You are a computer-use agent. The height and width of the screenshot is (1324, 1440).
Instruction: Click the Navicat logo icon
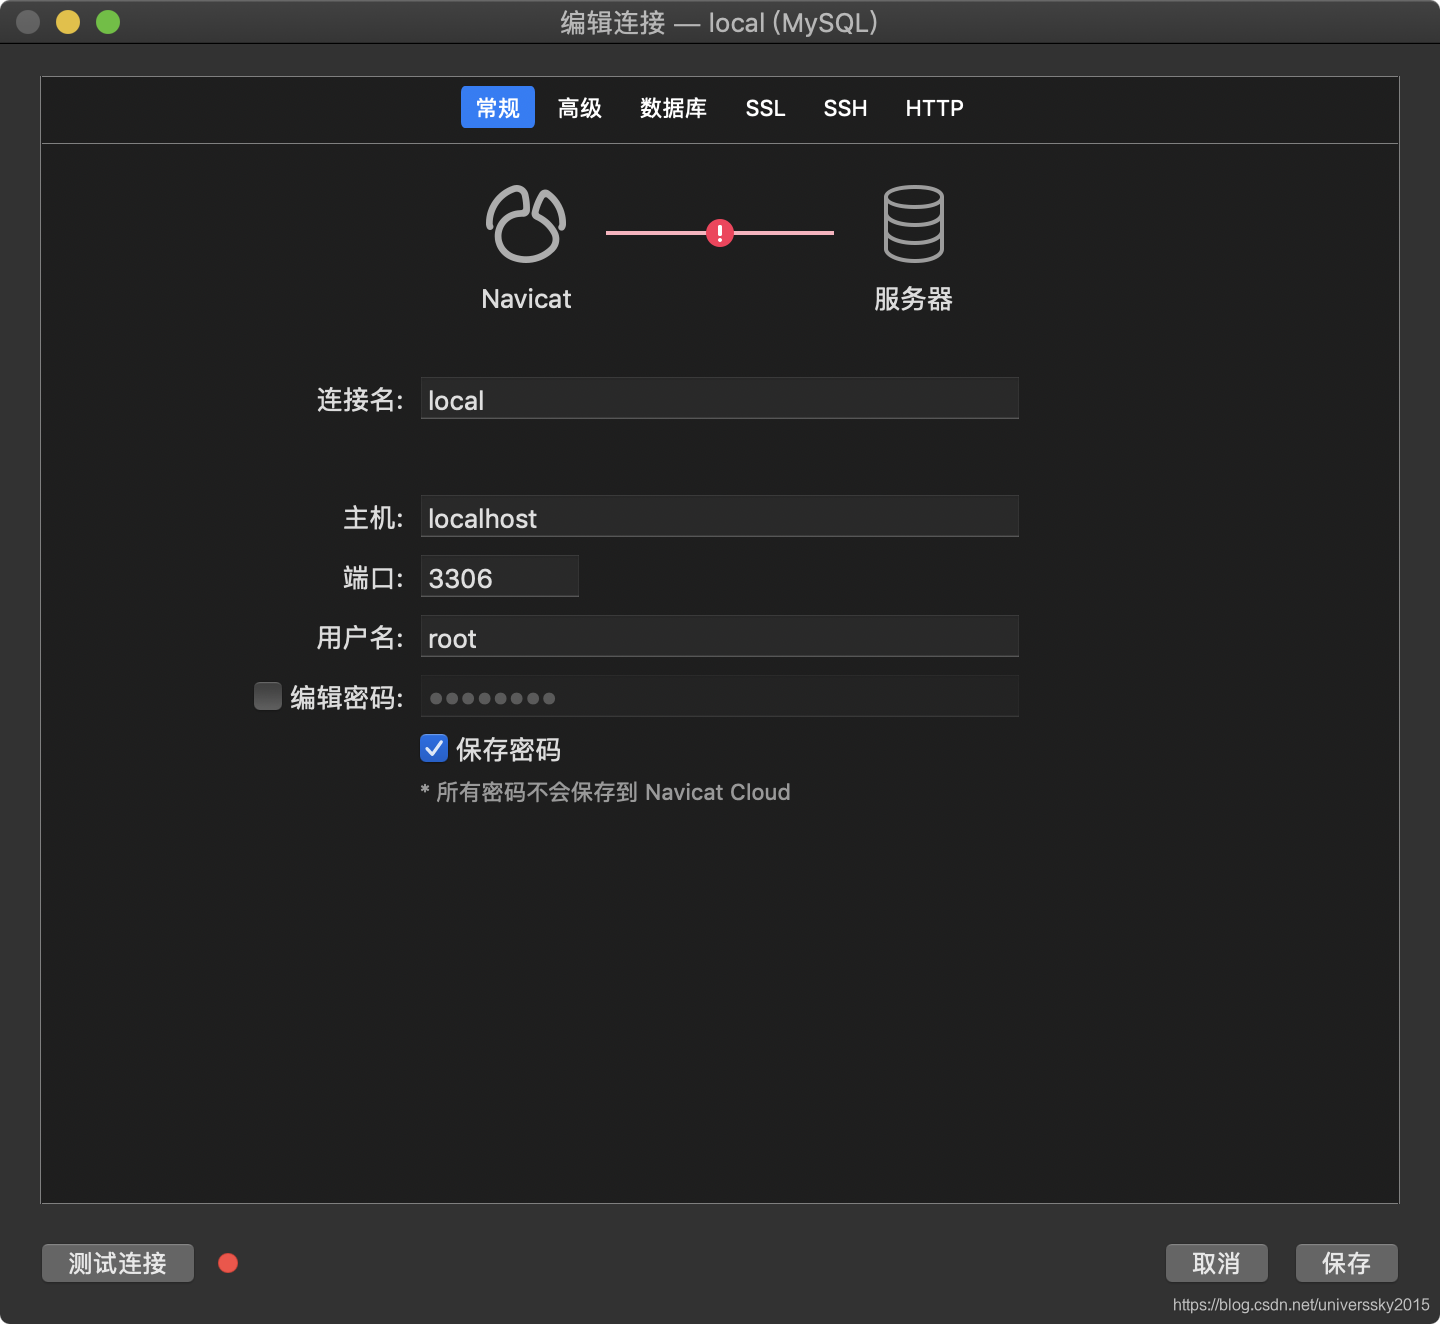click(x=526, y=224)
